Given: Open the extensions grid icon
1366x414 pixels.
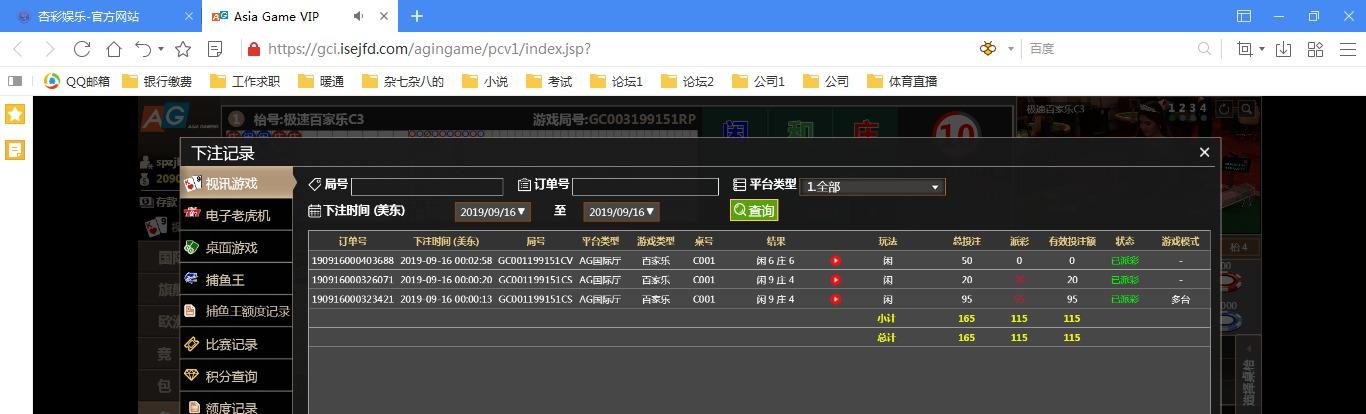Looking at the screenshot, I should tap(1316, 49).
